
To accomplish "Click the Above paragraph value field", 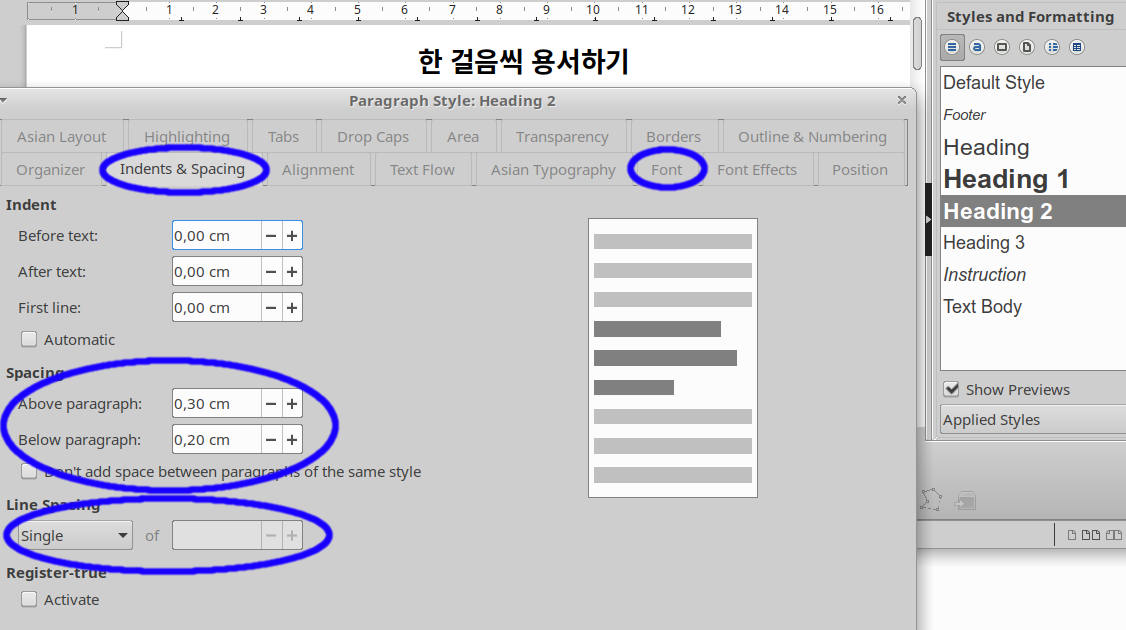I will pyautogui.click(x=216, y=404).
